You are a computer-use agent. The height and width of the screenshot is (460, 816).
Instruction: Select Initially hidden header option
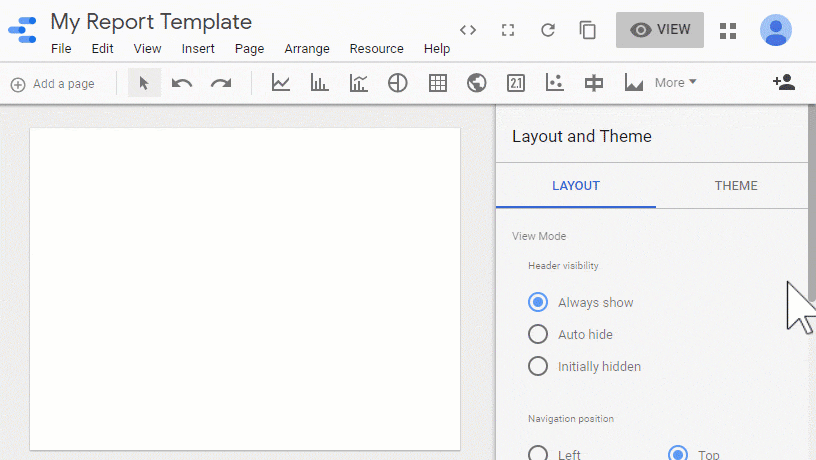point(538,366)
